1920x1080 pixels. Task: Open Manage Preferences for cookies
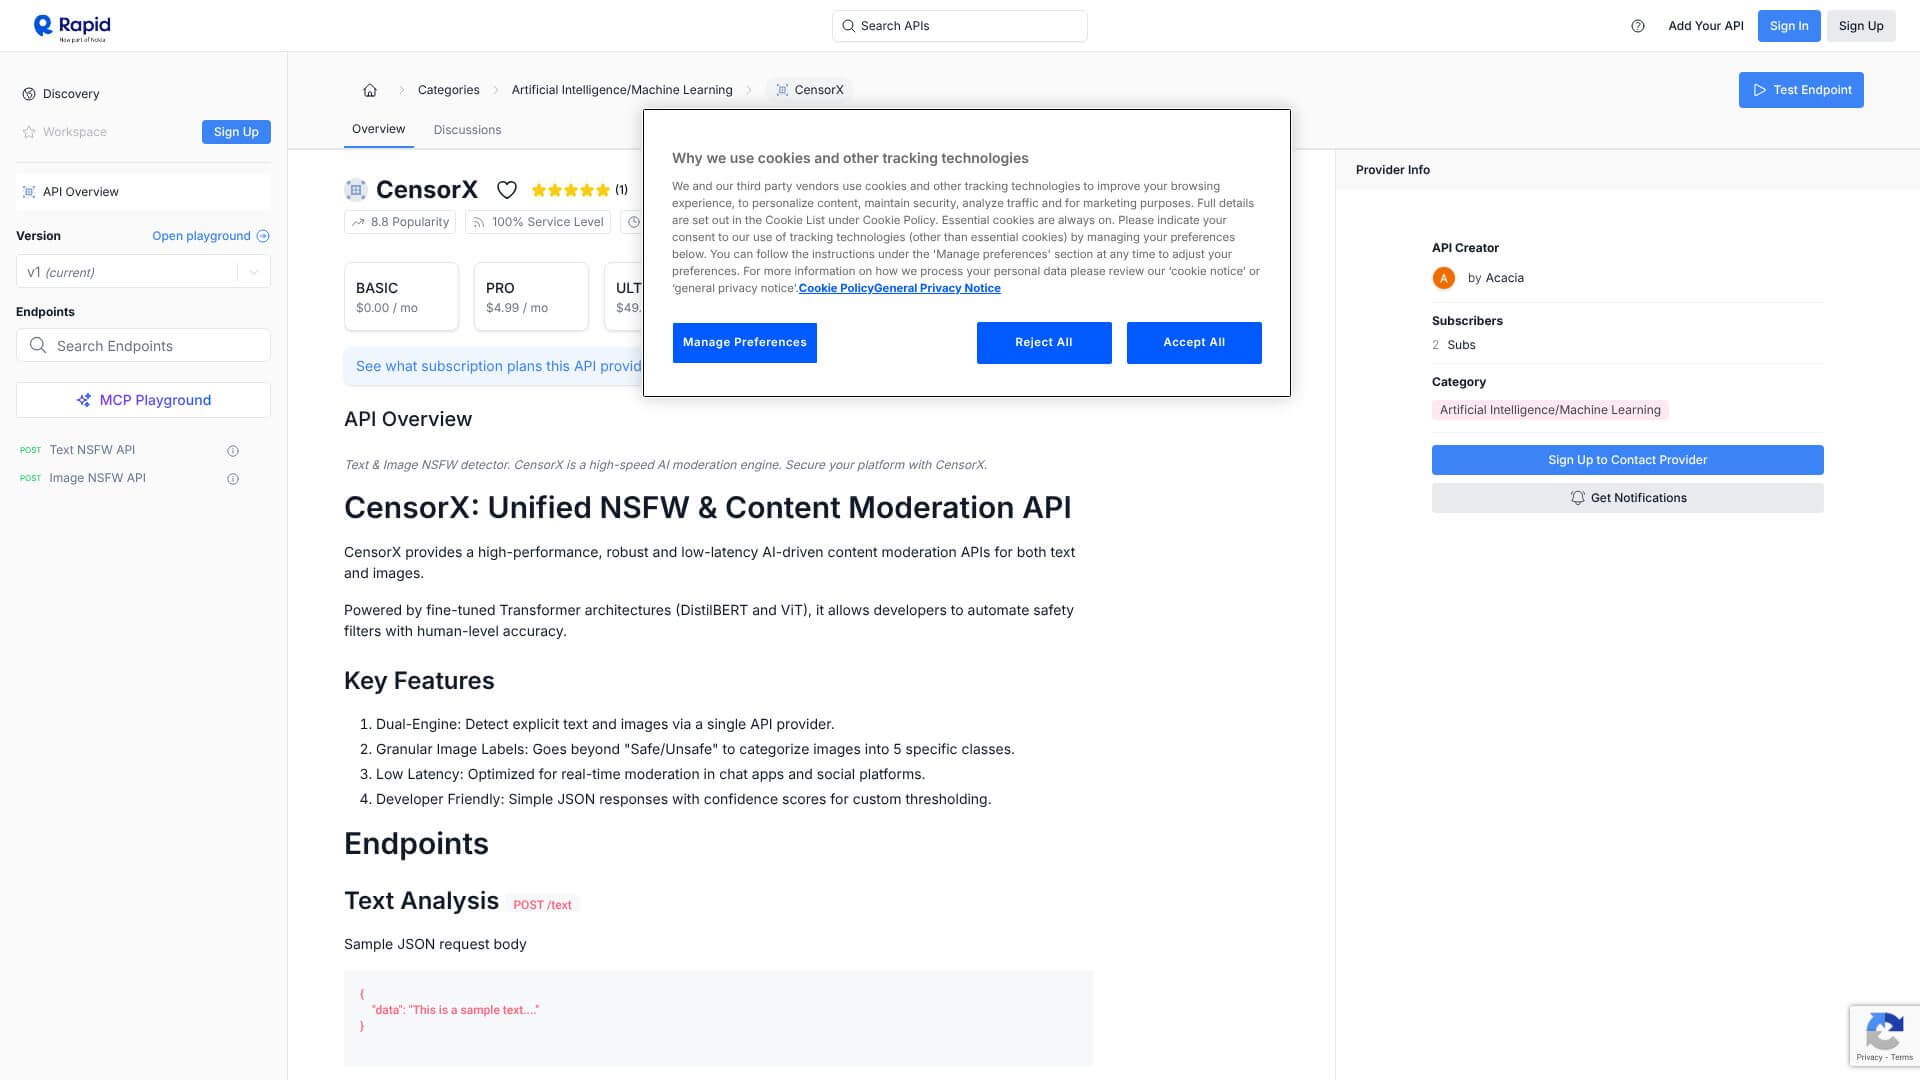tap(745, 343)
